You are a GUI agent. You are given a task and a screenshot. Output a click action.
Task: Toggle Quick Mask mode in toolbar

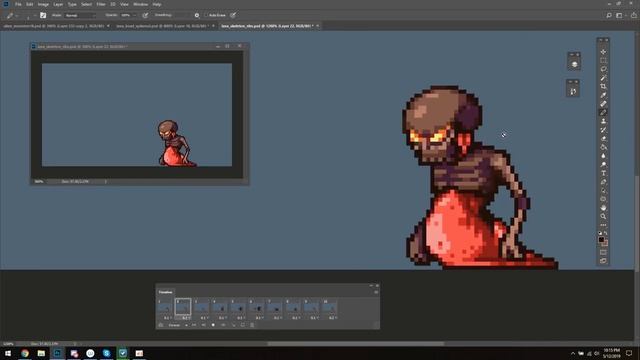tap(603, 252)
